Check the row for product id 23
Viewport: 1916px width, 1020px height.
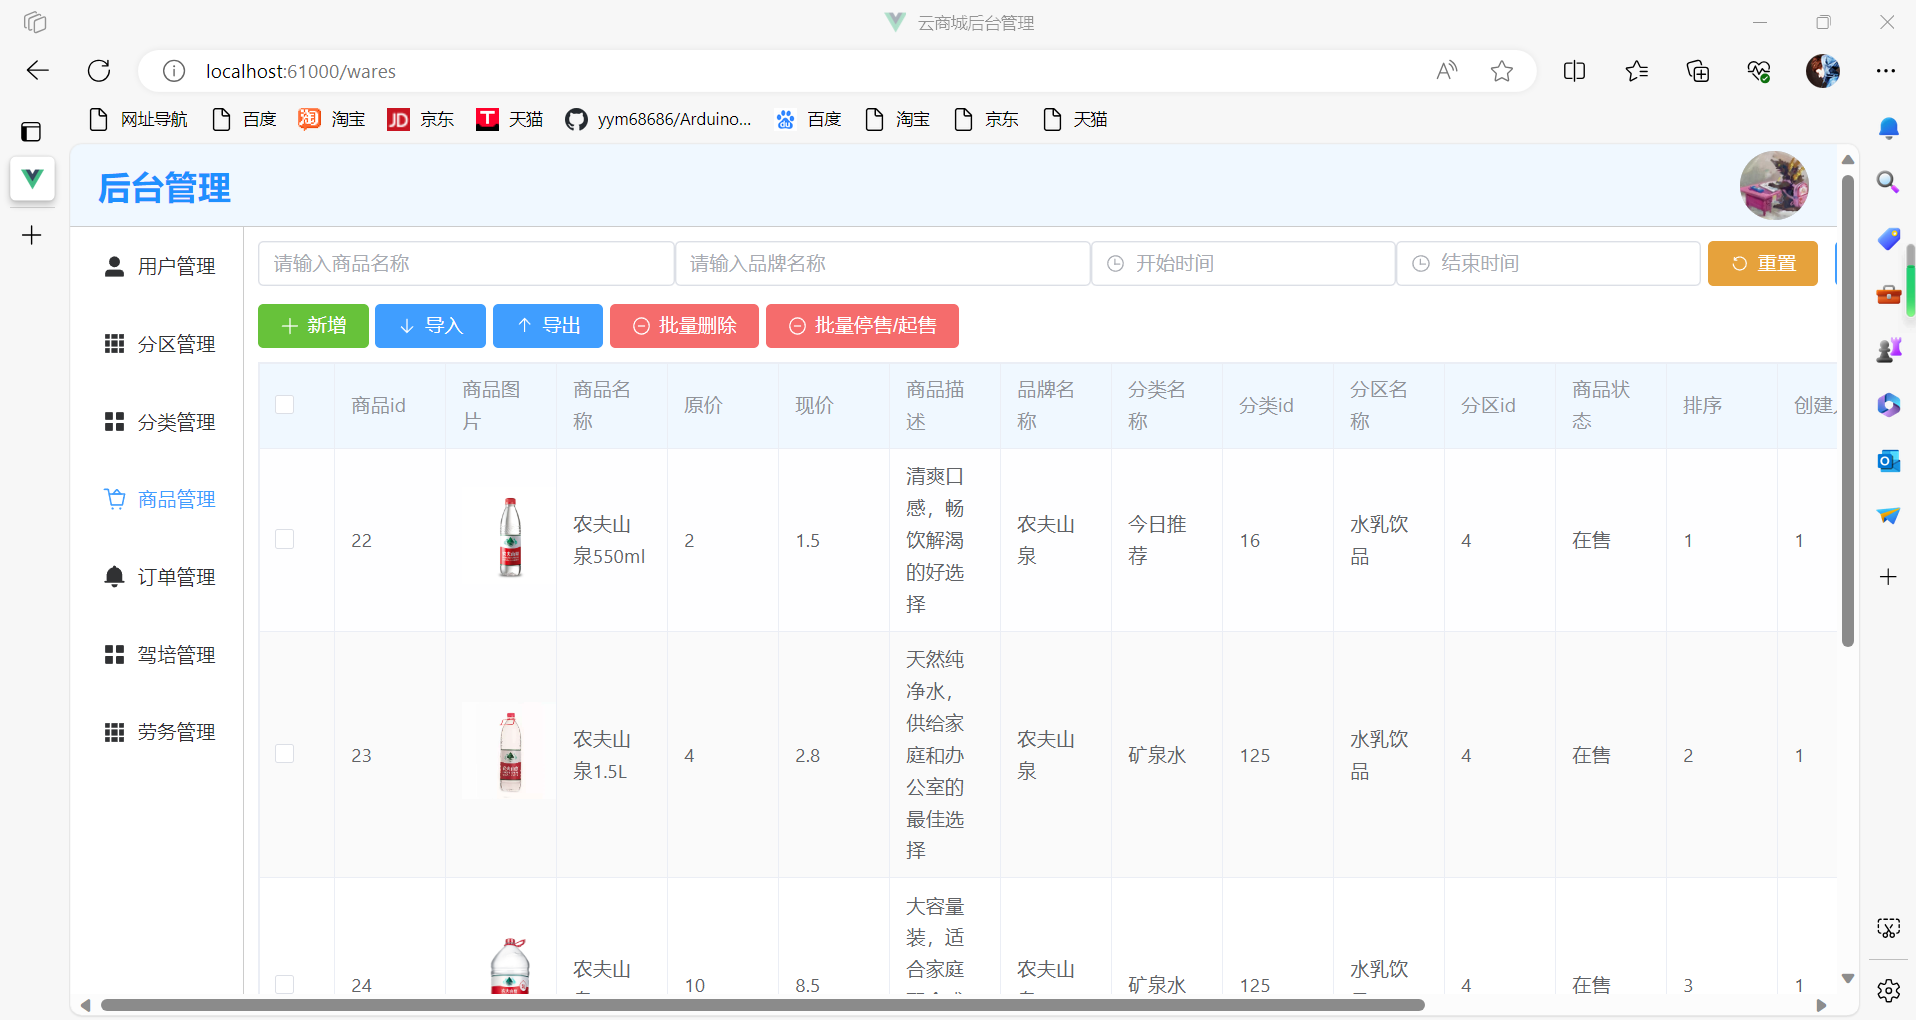point(284,755)
